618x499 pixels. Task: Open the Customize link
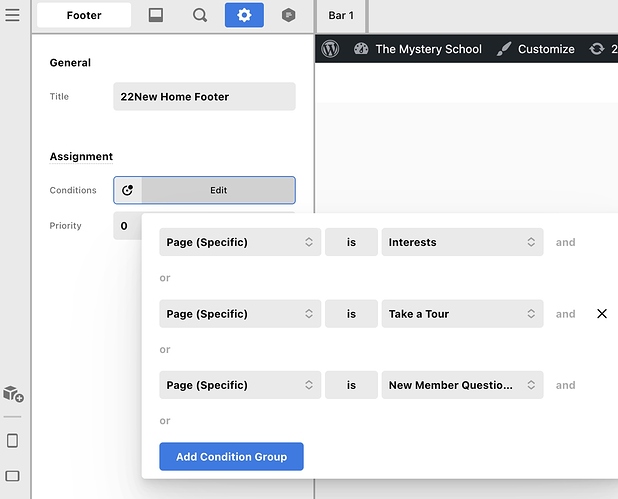coord(546,49)
